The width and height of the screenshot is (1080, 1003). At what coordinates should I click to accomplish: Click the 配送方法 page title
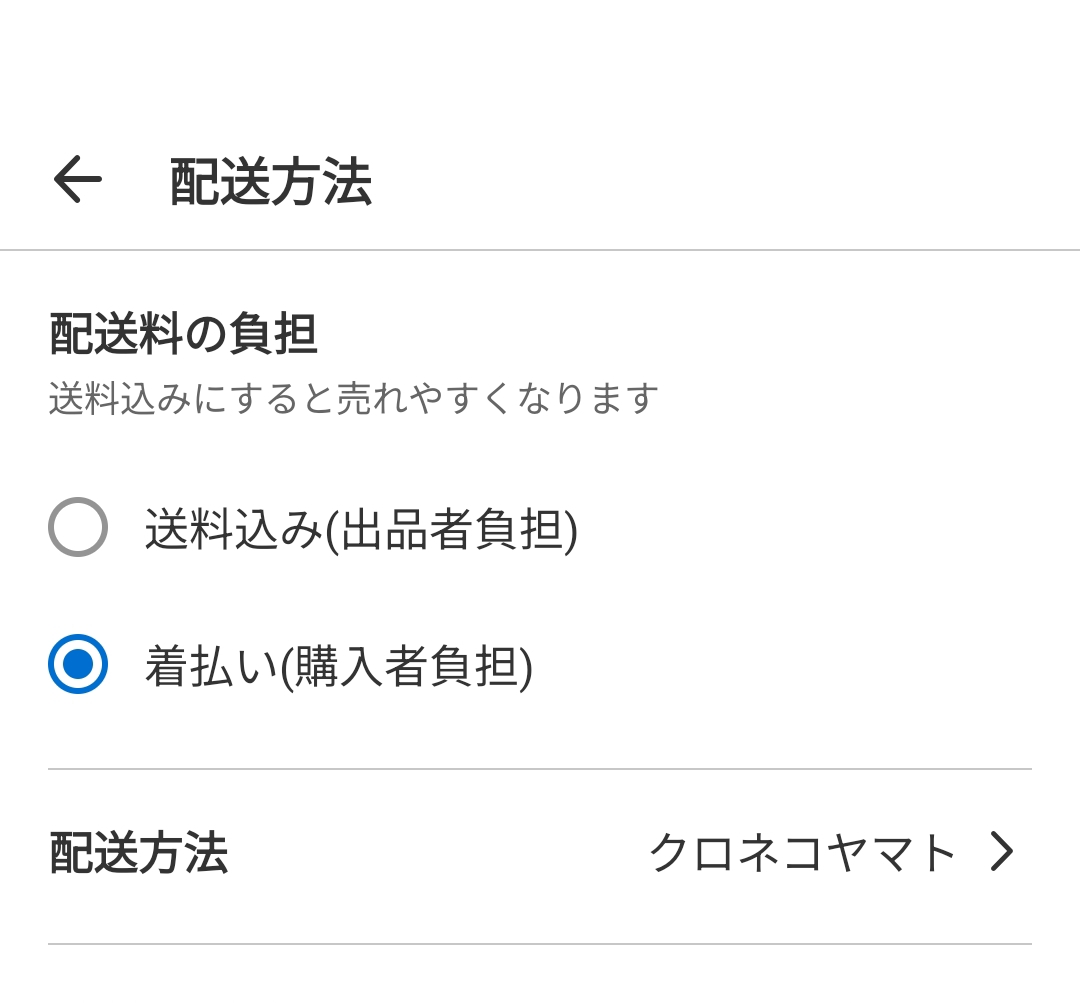pos(271,182)
